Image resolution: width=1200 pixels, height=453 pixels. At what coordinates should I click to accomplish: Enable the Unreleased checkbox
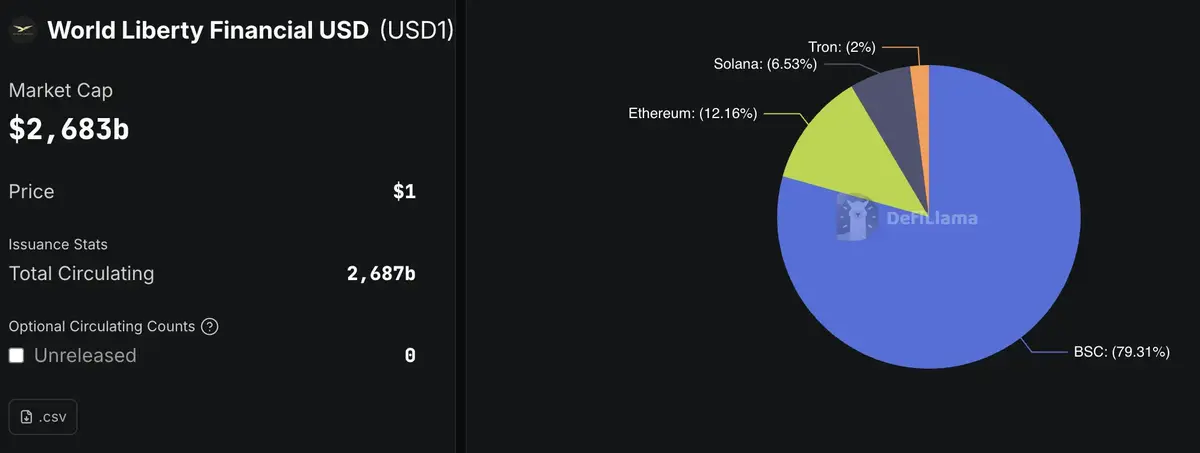point(17,355)
